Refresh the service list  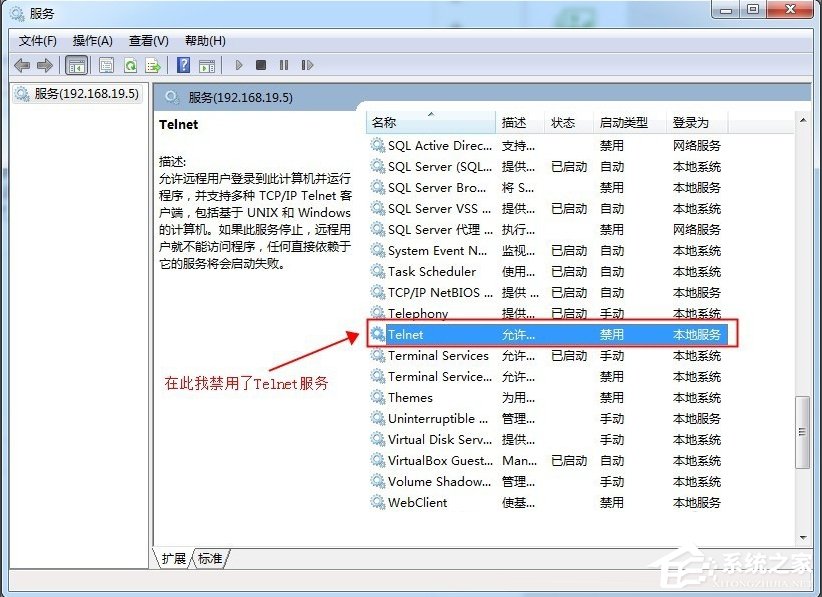(x=130, y=65)
